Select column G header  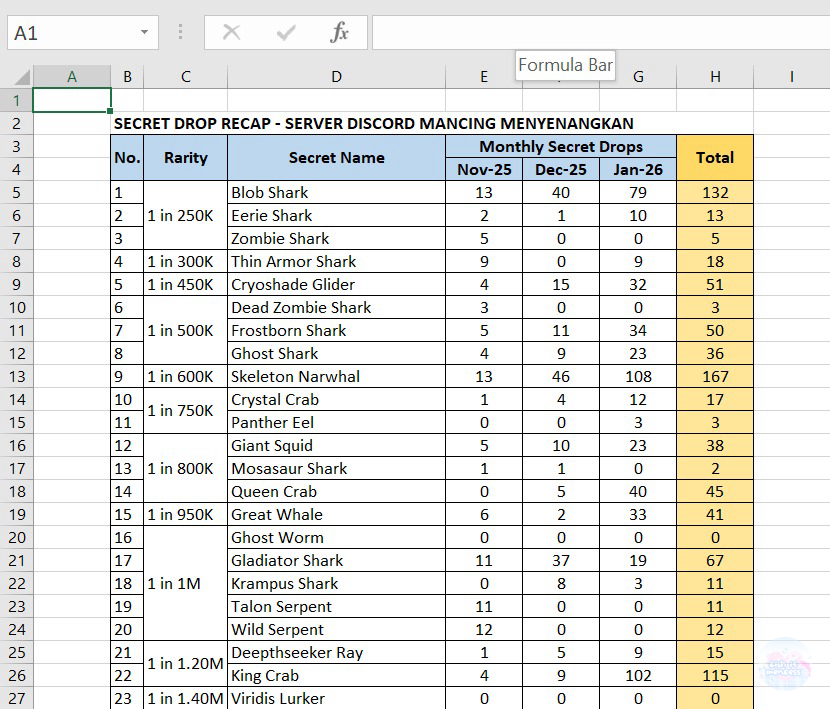click(x=638, y=77)
